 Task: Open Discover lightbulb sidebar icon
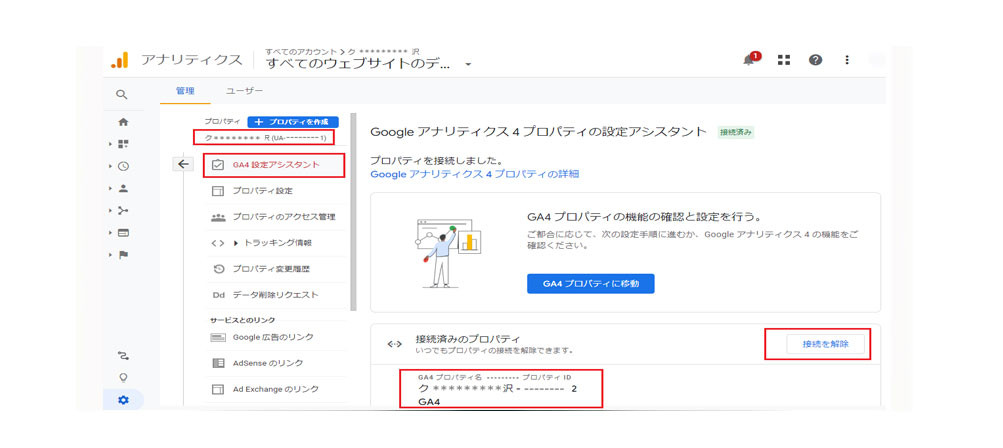123,378
